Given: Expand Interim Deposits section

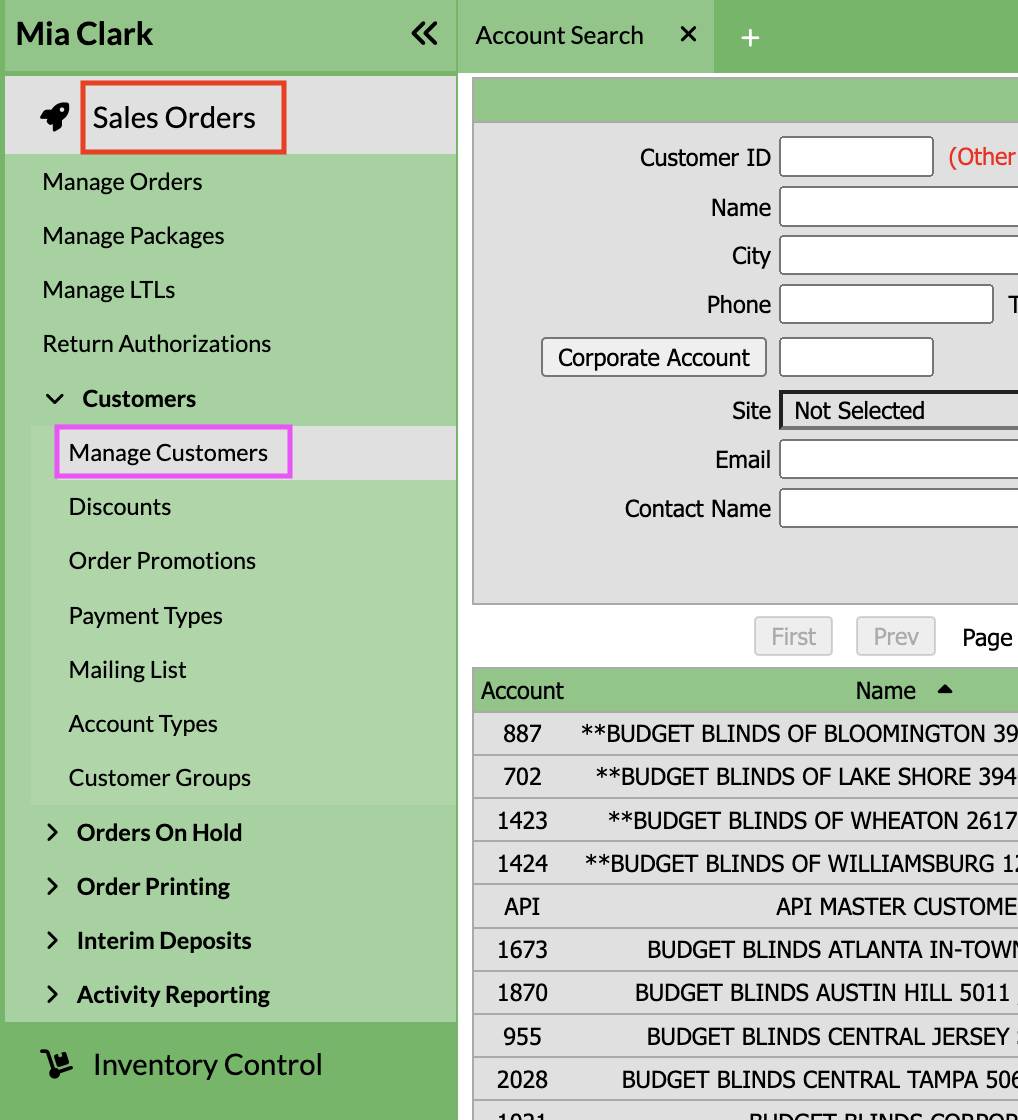Looking at the screenshot, I should coord(52,941).
